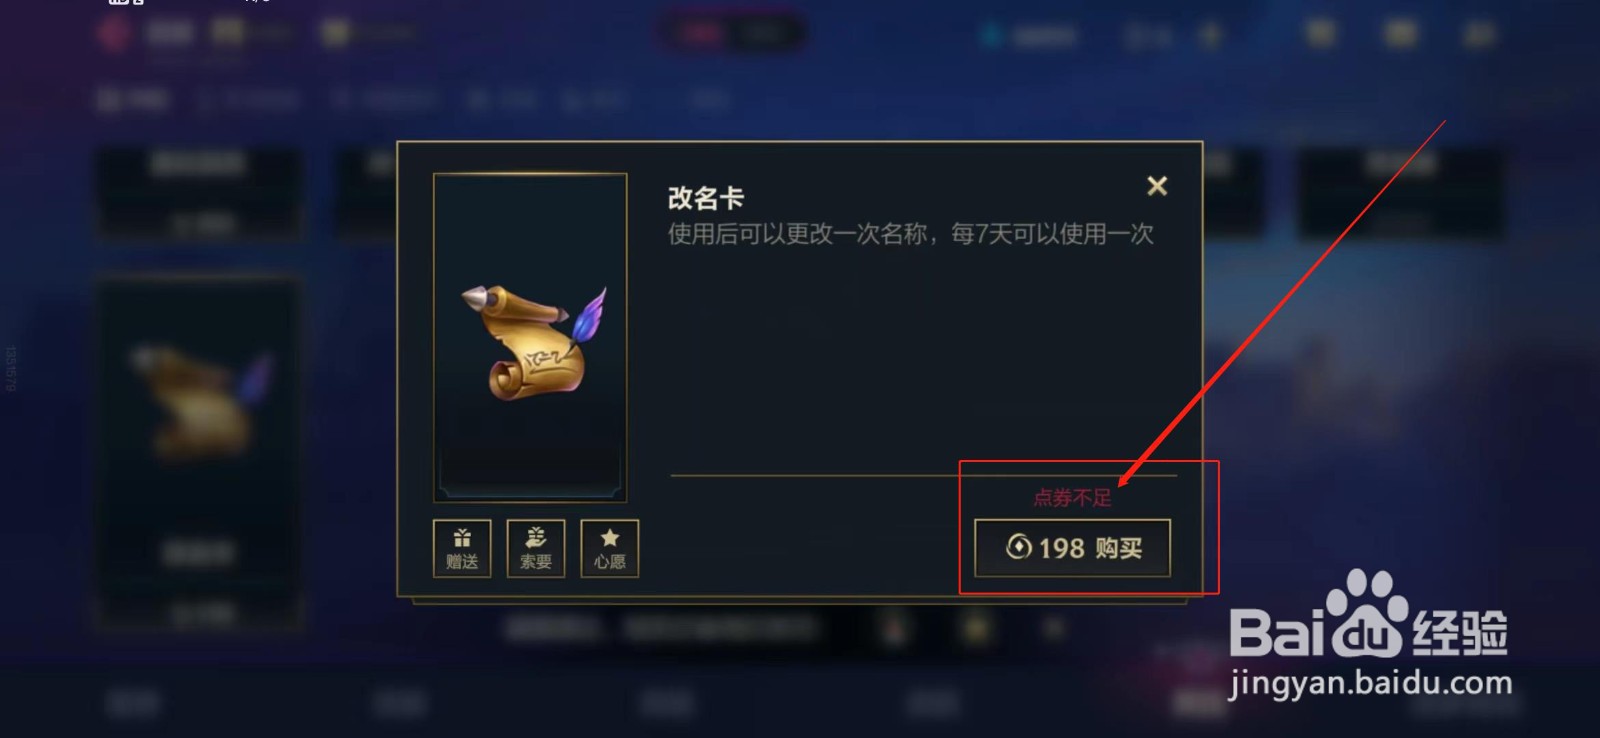The height and width of the screenshot is (738, 1600).
Task: Click the quill feather on the scroll
Action: [x=589, y=314]
